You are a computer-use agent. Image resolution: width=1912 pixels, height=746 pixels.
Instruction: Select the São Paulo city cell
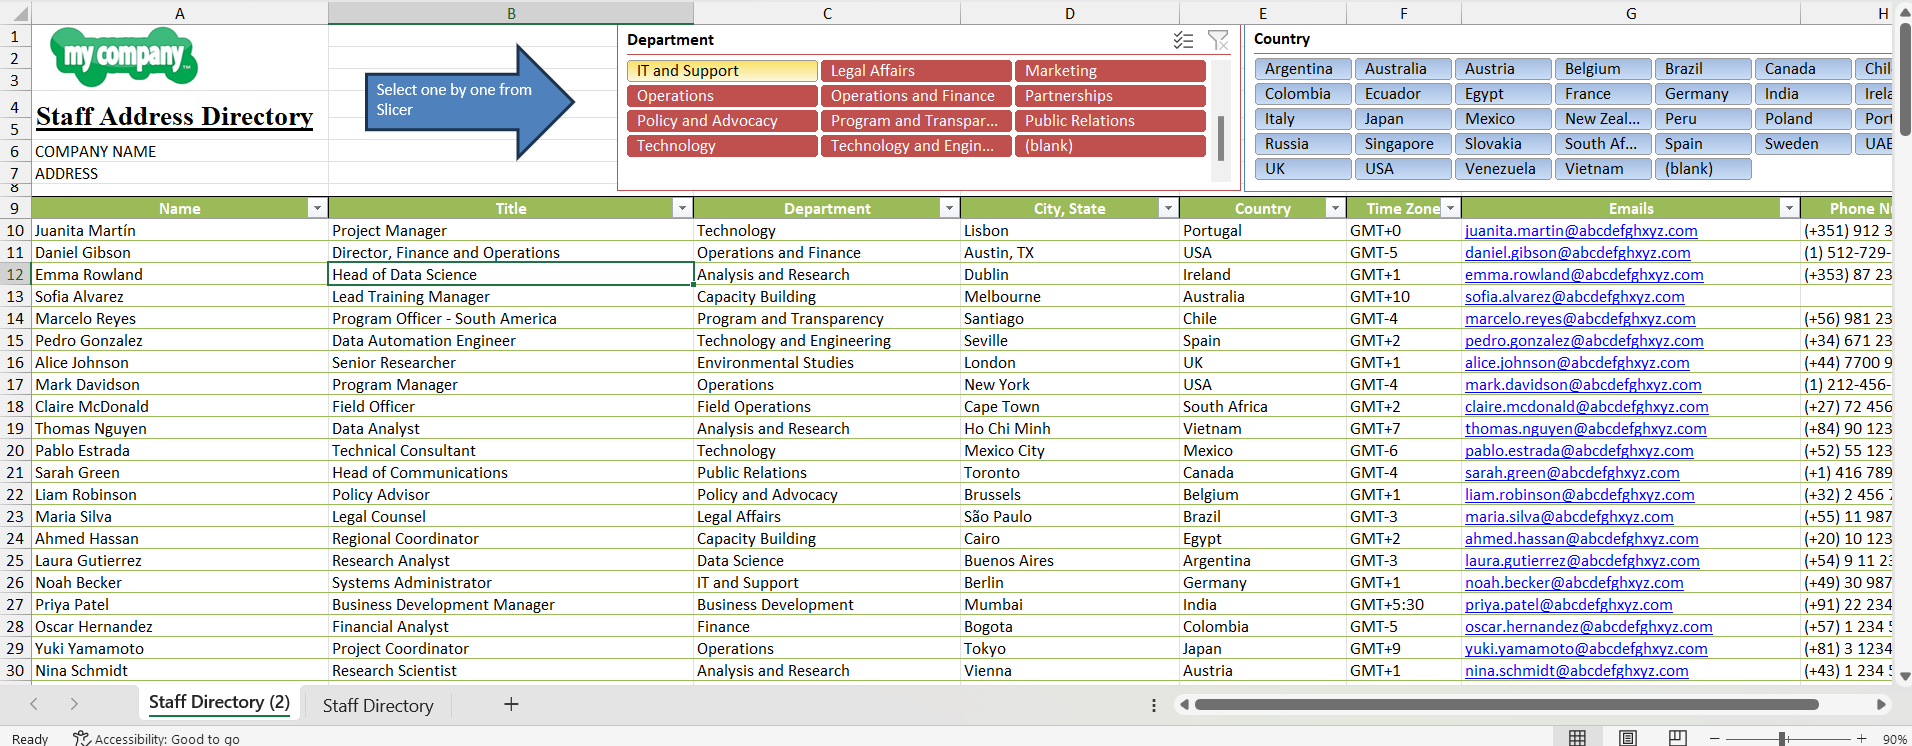(x=1070, y=517)
